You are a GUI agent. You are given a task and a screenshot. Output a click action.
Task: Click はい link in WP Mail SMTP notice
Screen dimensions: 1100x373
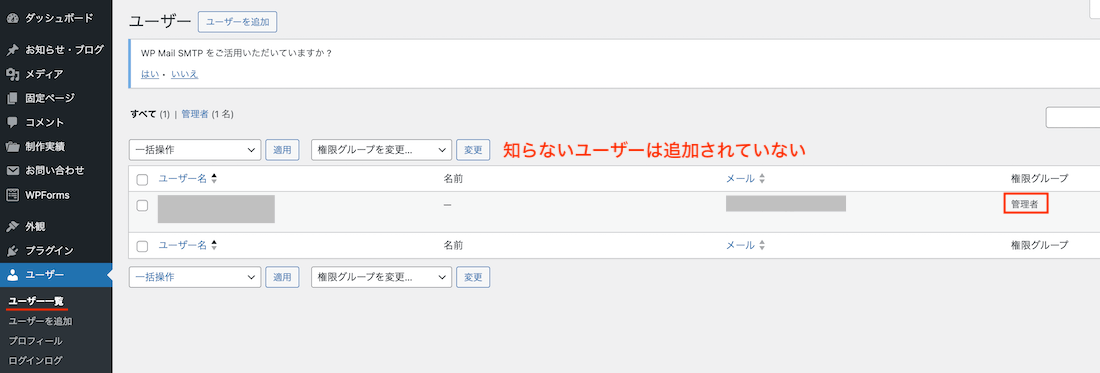point(149,74)
